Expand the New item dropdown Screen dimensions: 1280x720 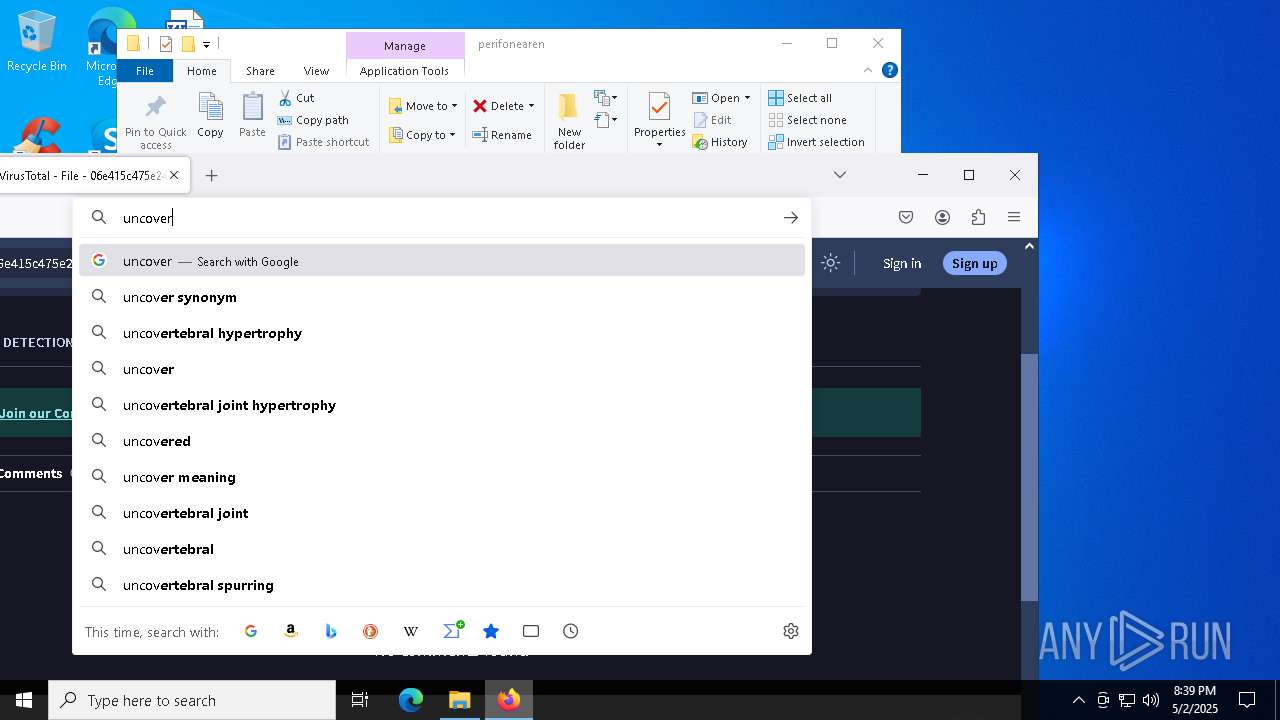[x=605, y=98]
